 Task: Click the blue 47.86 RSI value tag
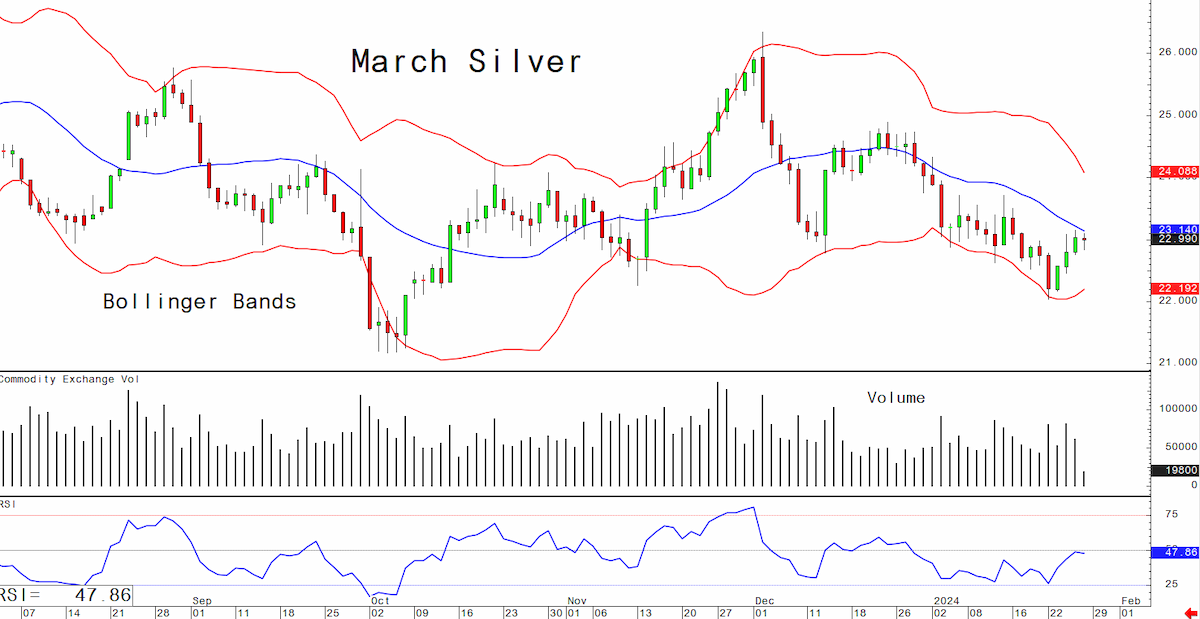[1175, 552]
